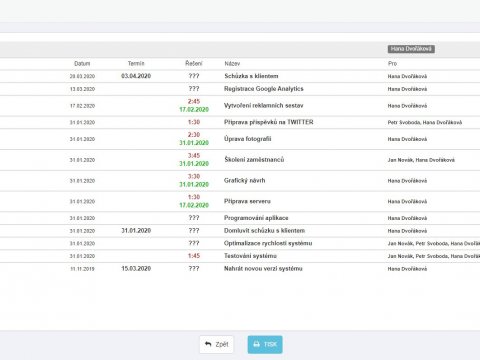
Task: Open Nahrát novou verzi systému task
Action: [263, 269]
